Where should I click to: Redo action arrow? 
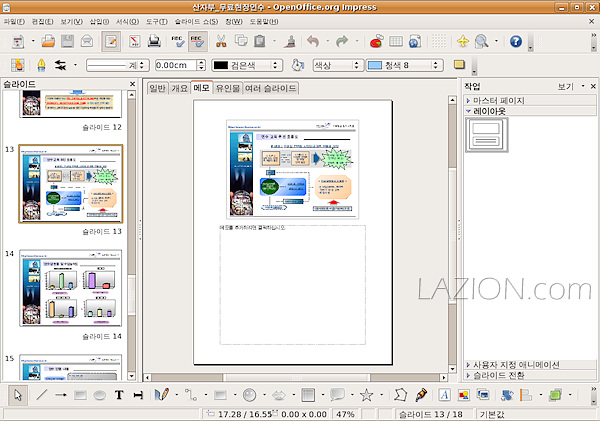coord(342,41)
